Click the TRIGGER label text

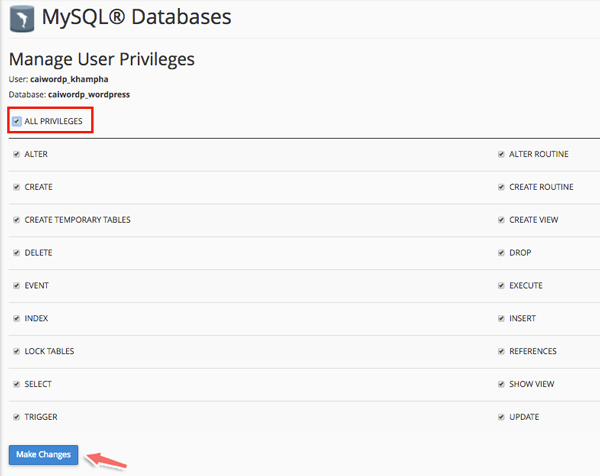(41, 417)
